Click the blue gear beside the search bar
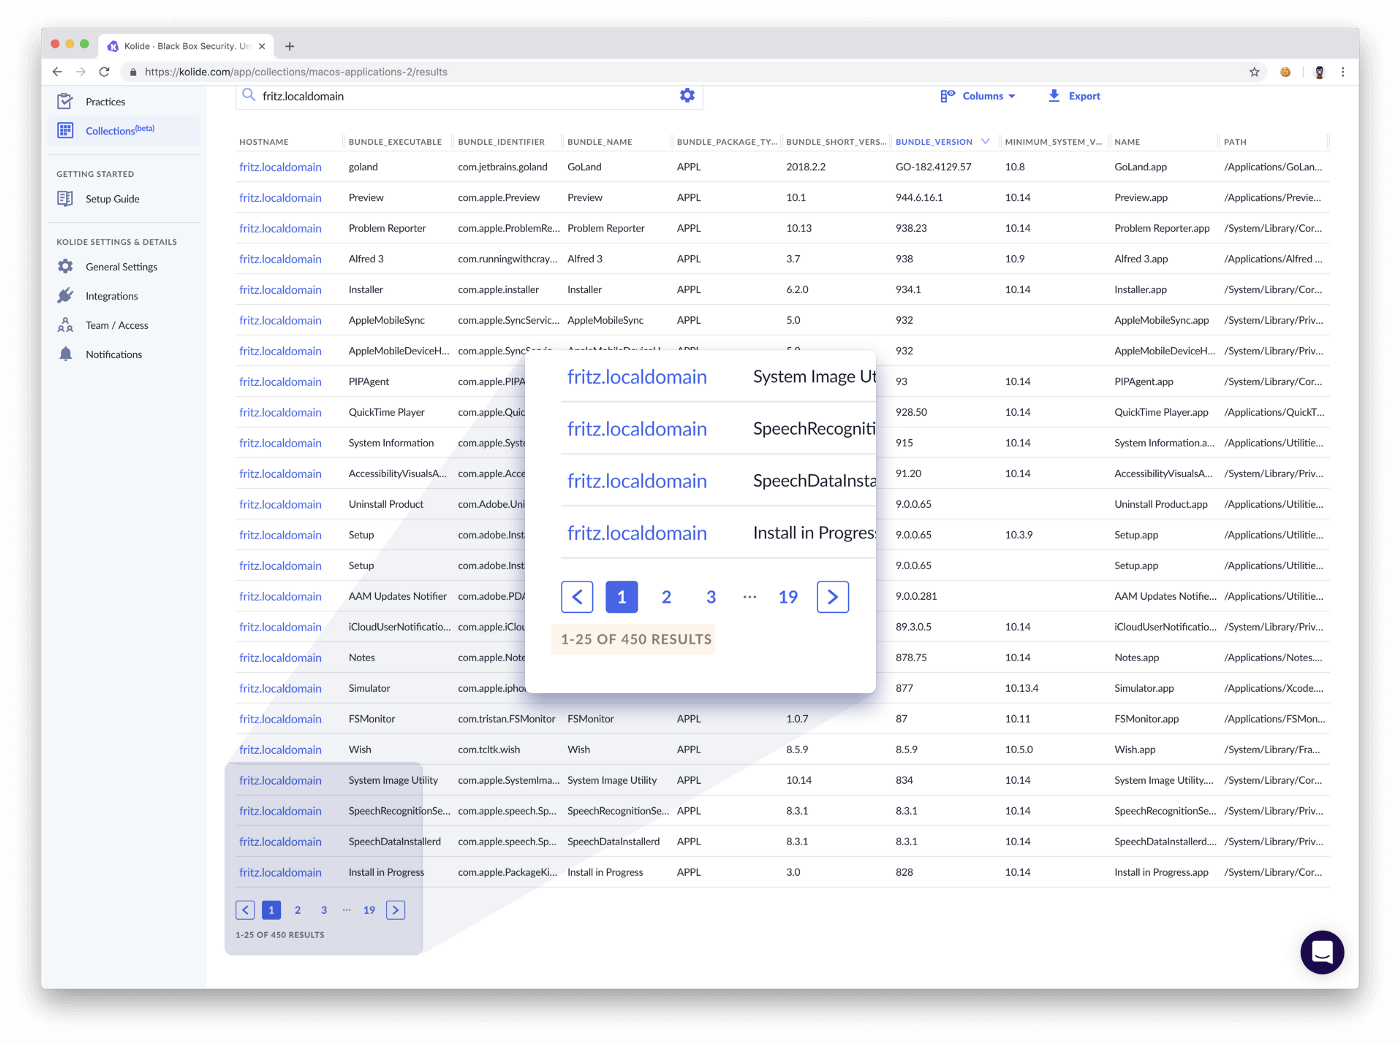The width and height of the screenshot is (1400, 1043). coord(687,95)
